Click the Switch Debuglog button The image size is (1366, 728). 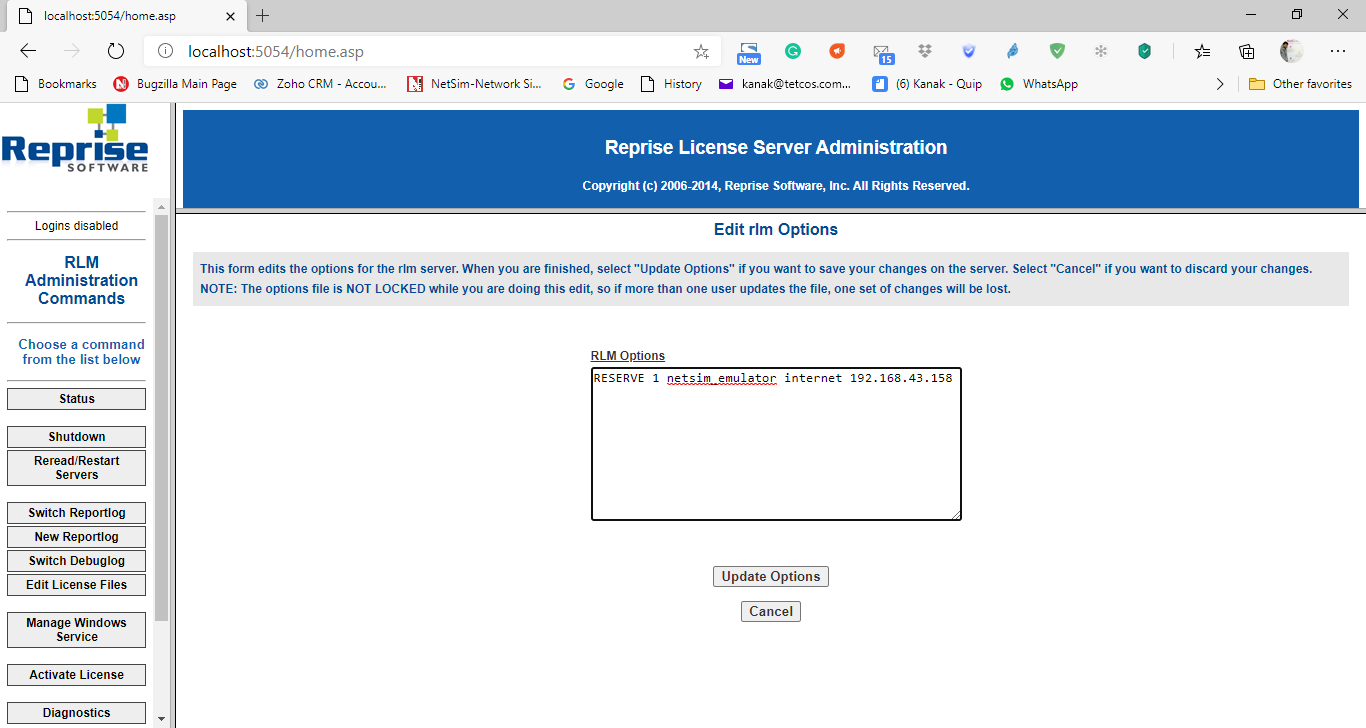(x=76, y=561)
